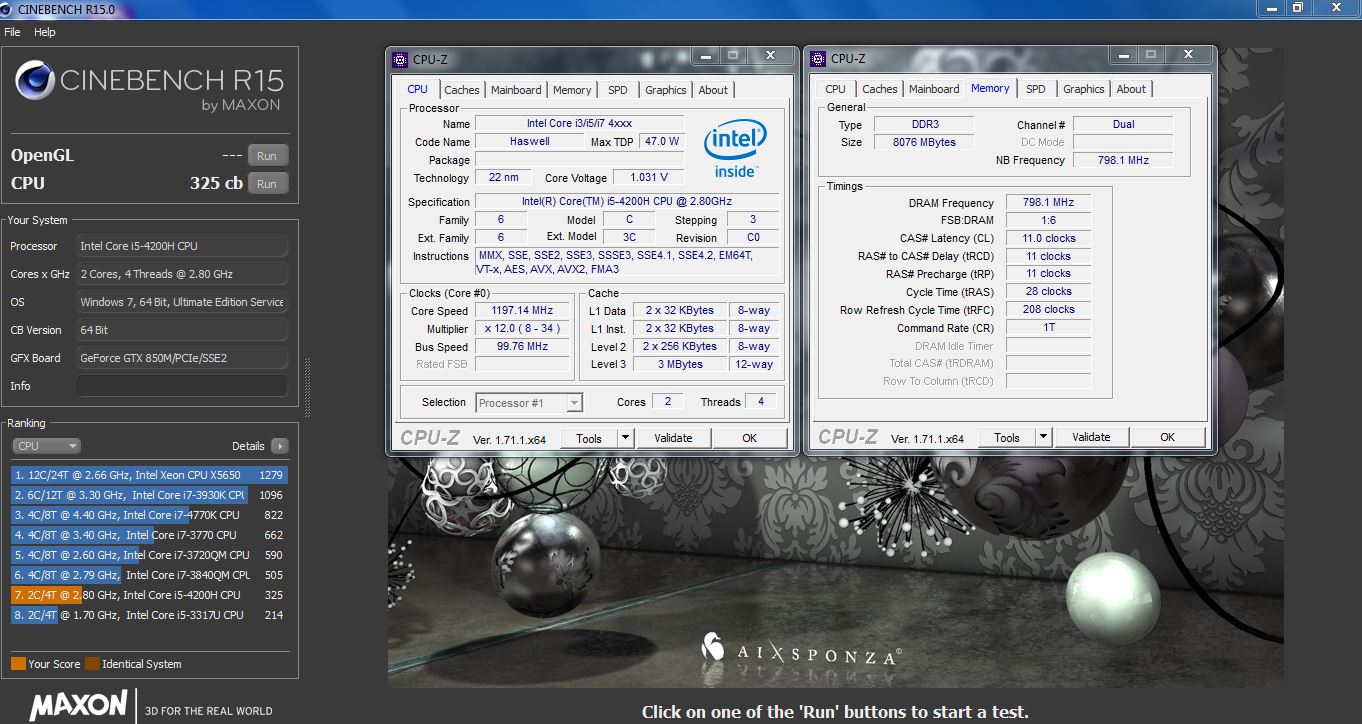
Task: Switch to Mainboard tab in left CPU-Z window
Action: [516, 90]
